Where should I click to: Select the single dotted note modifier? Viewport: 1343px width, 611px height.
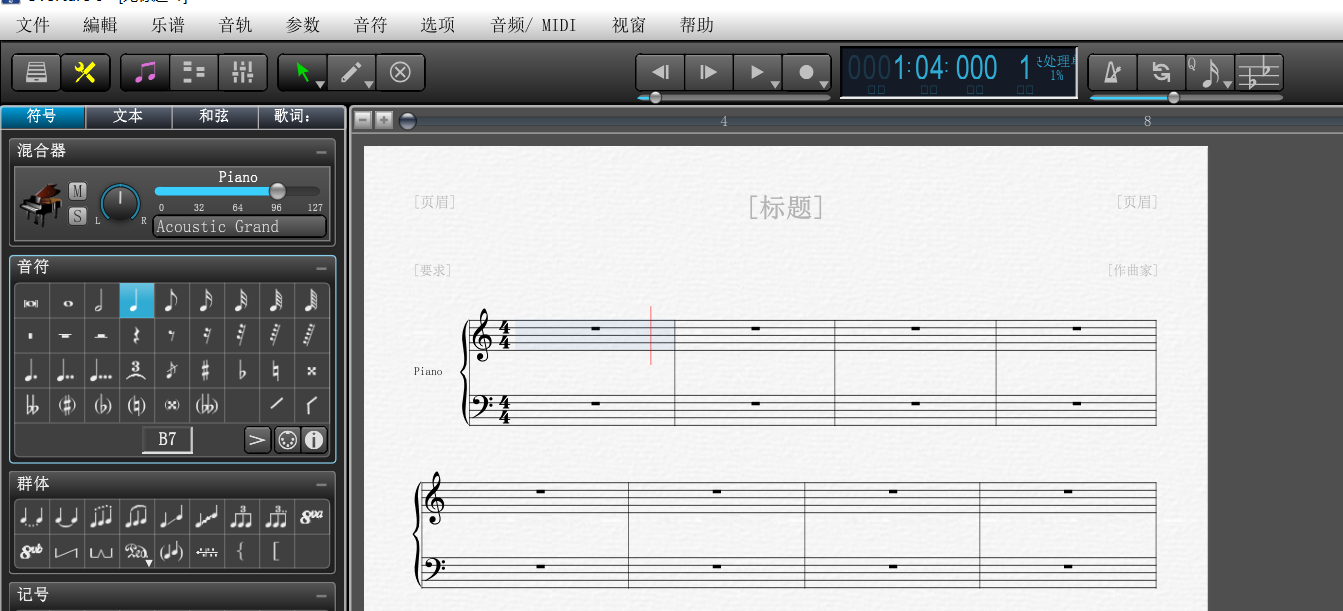coord(32,372)
